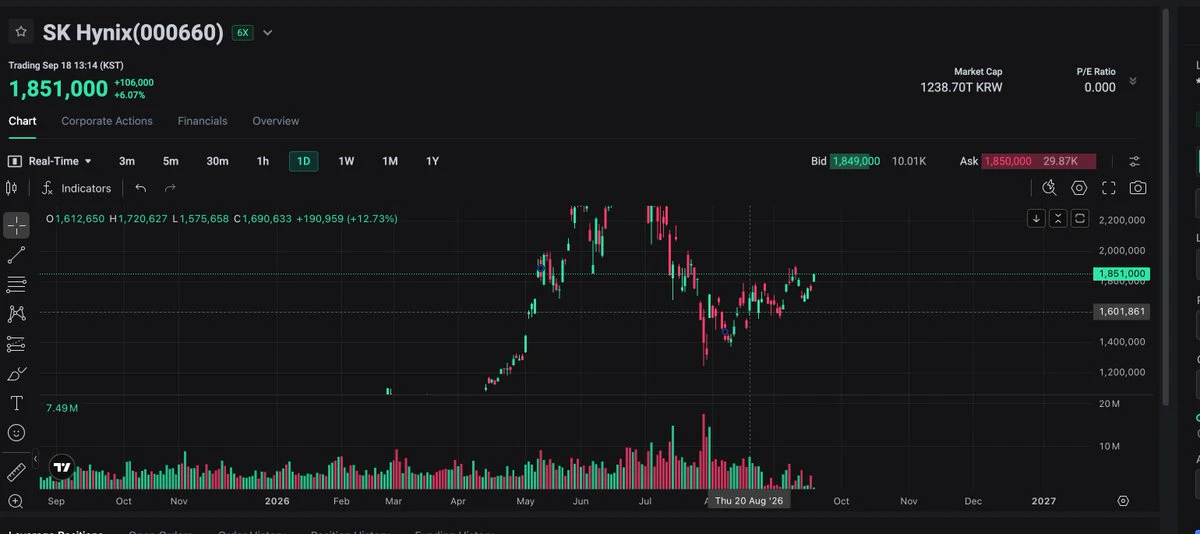1200x534 pixels.
Task: Click the page vertical scrollbar
Action: click(x=1164, y=205)
